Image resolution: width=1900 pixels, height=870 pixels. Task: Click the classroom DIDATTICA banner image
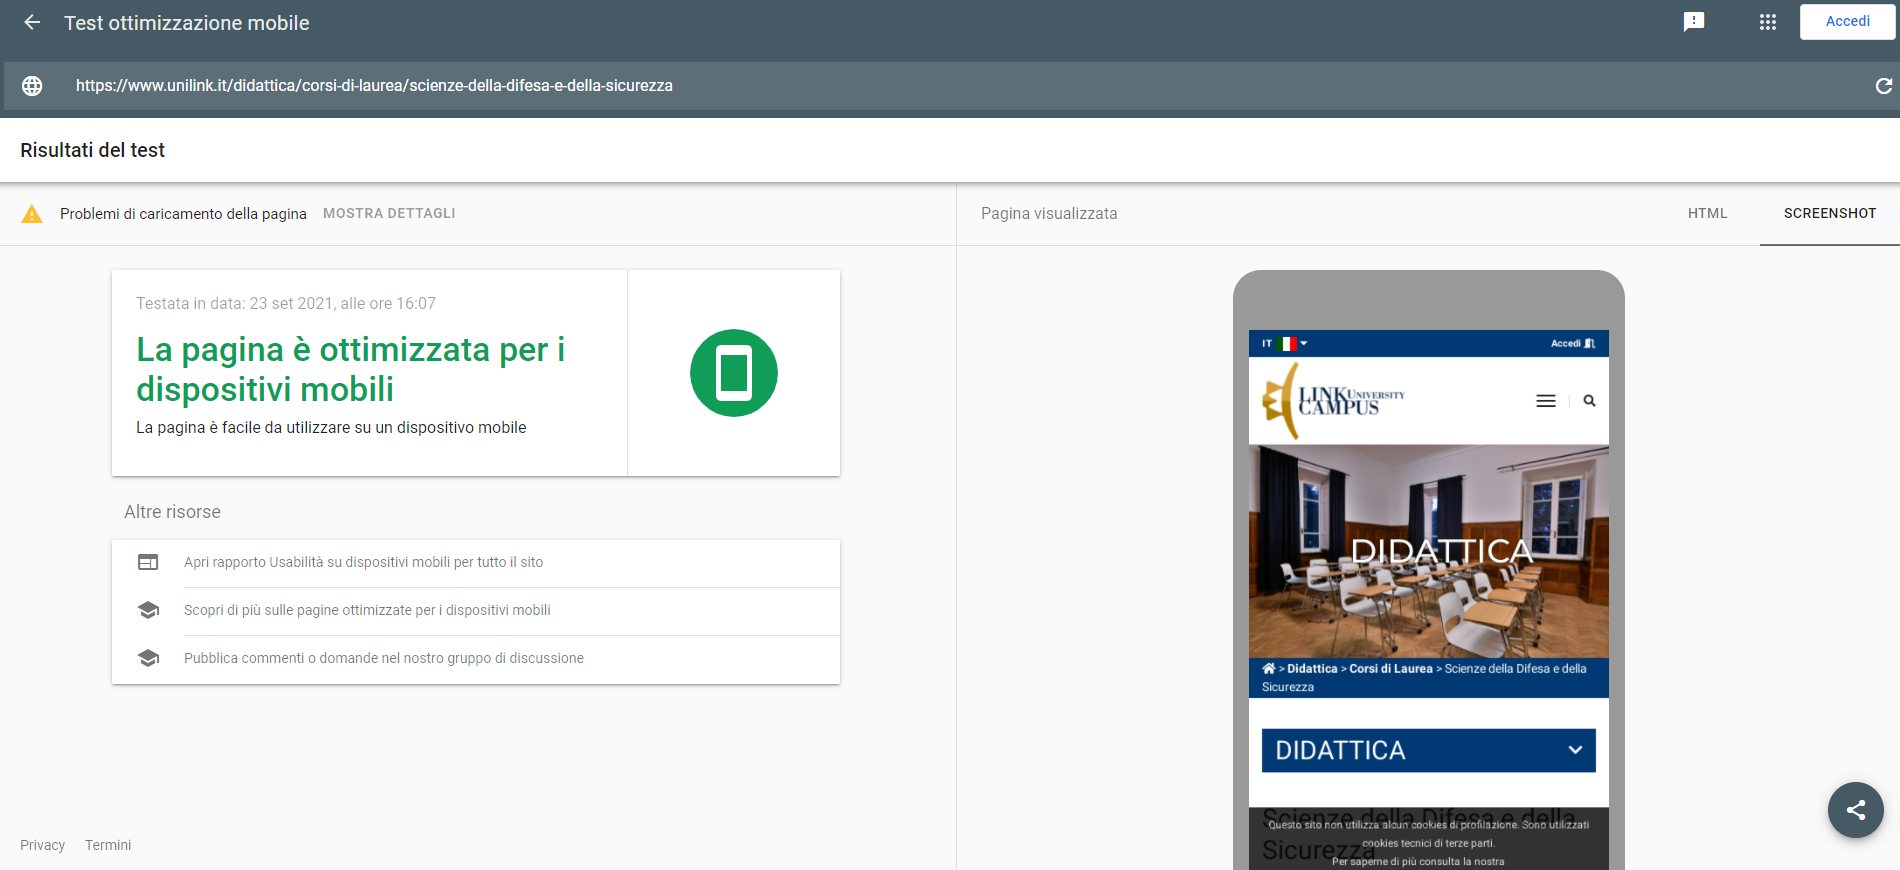click(1428, 551)
